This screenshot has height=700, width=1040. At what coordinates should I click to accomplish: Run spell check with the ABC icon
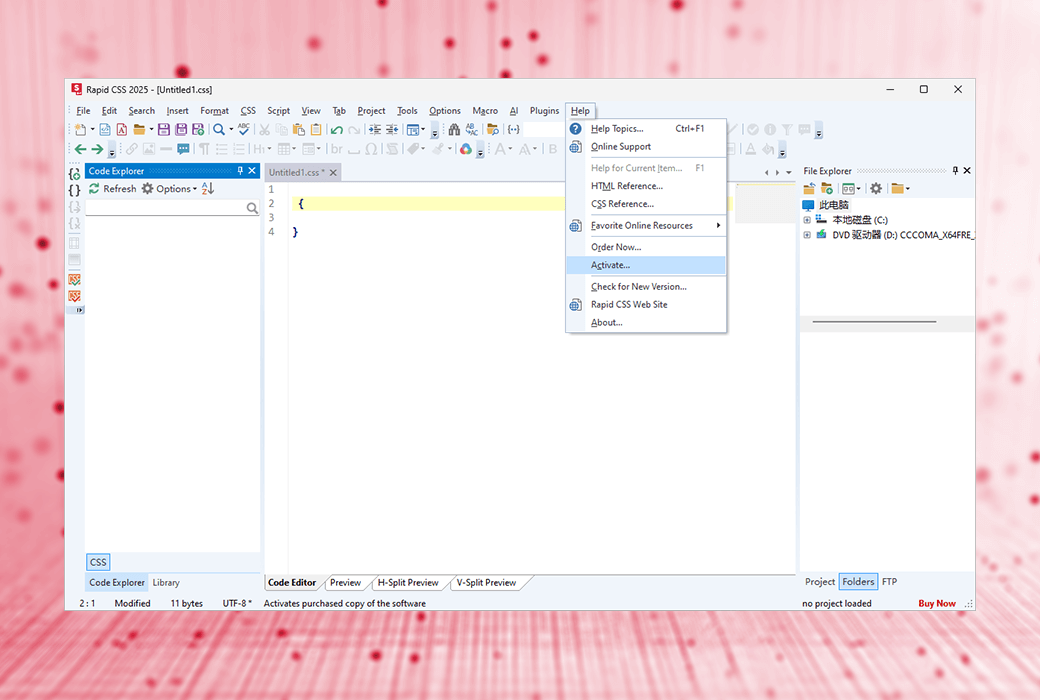coord(243,129)
